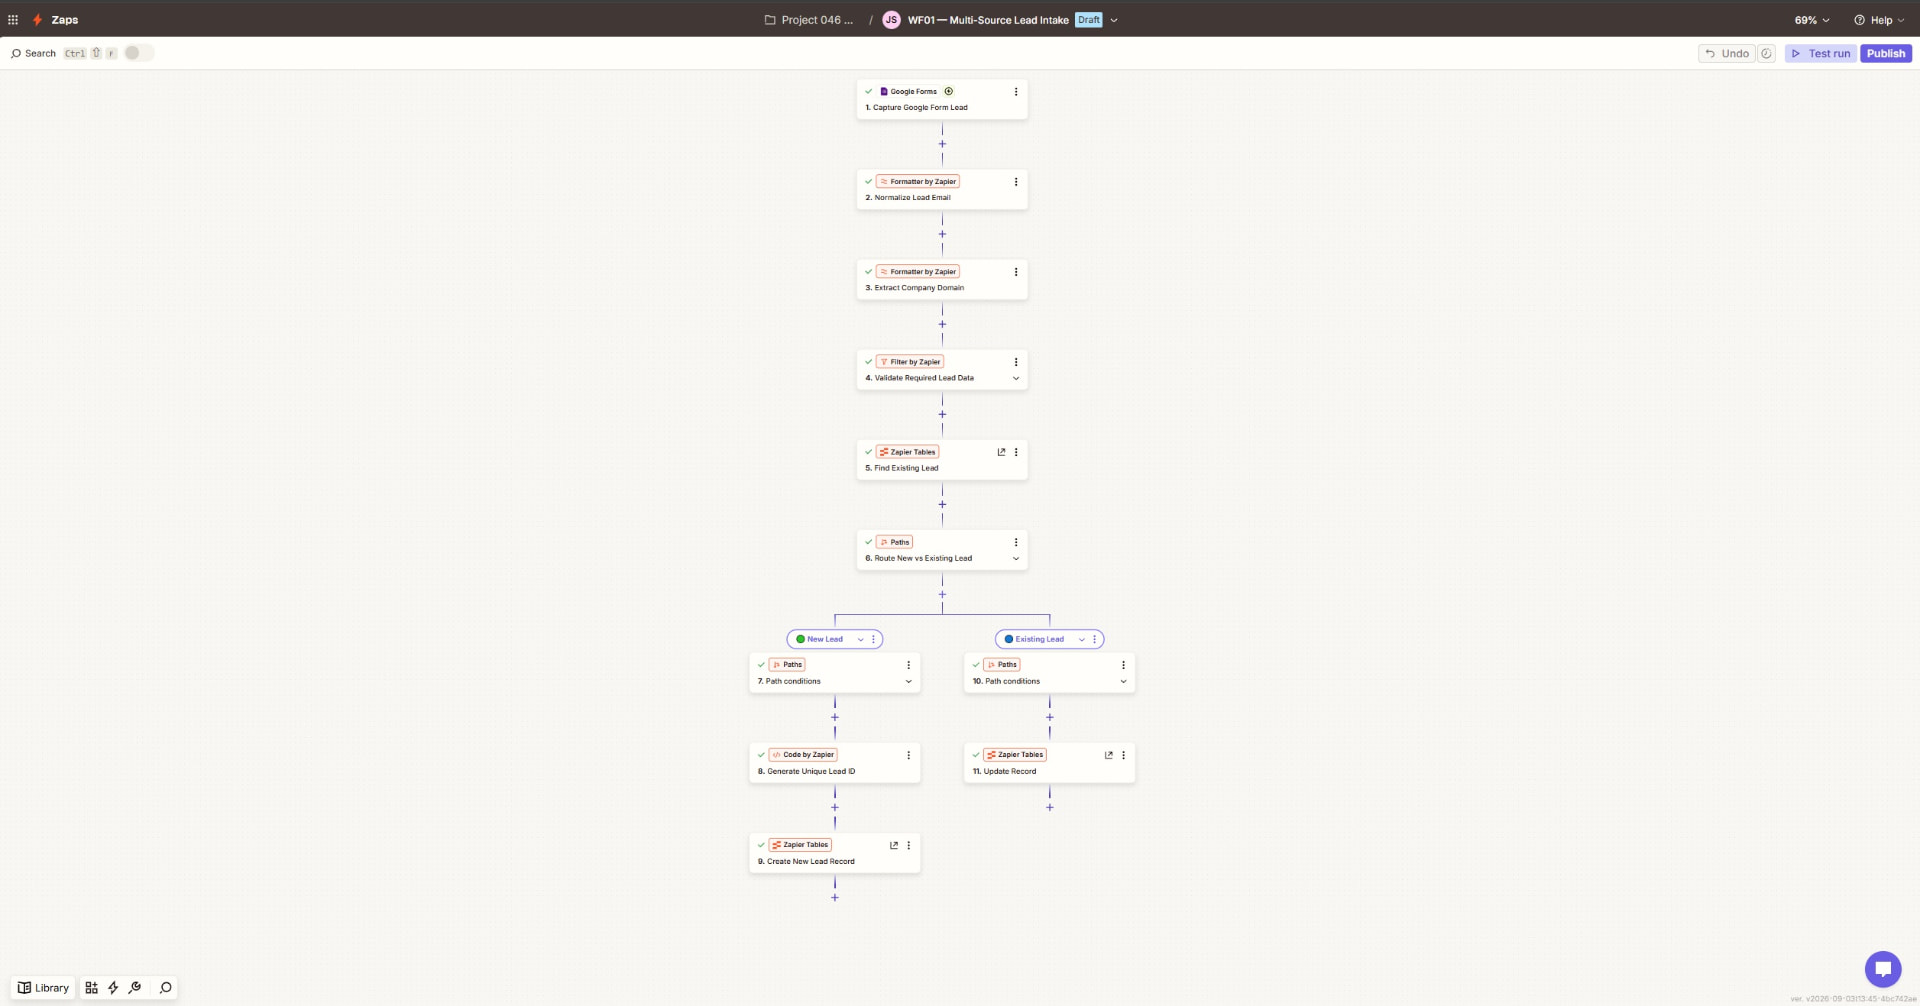
Task: Open three-dot menu on New Lead path
Action: (x=873, y=639)
